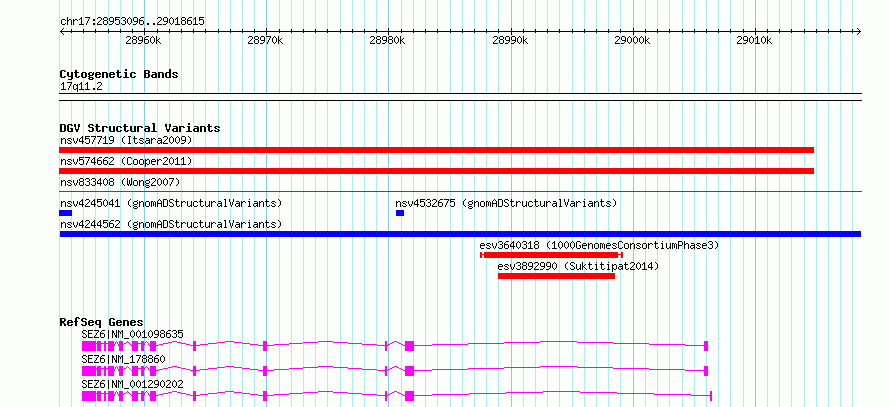Click the nsv457719 (Itsara2009) red variant bar

436,150
